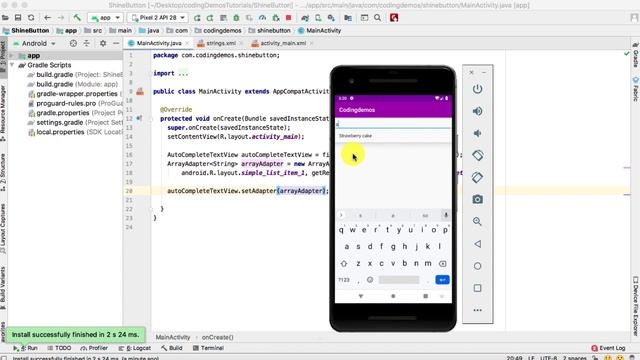Click the Save All toolbar icon
This screenshot has height=360, width=640.
[18, 18]
